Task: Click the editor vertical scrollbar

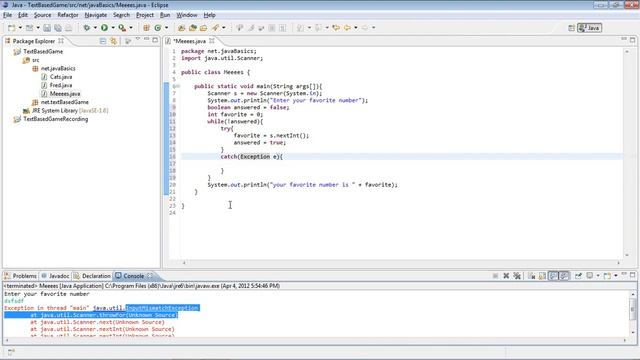Action: pyautogui.click(x=627, y=153)
